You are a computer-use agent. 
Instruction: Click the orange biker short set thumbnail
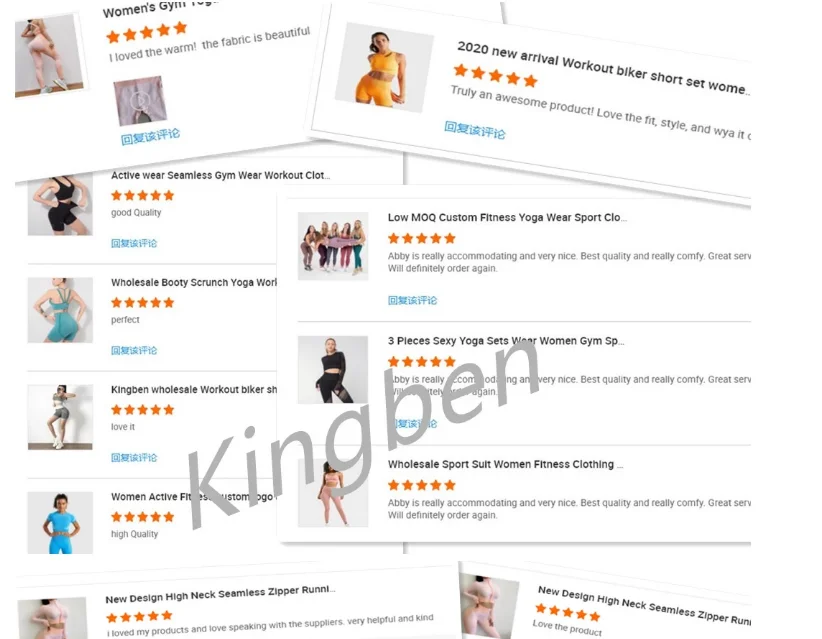[x=384, y=67]
